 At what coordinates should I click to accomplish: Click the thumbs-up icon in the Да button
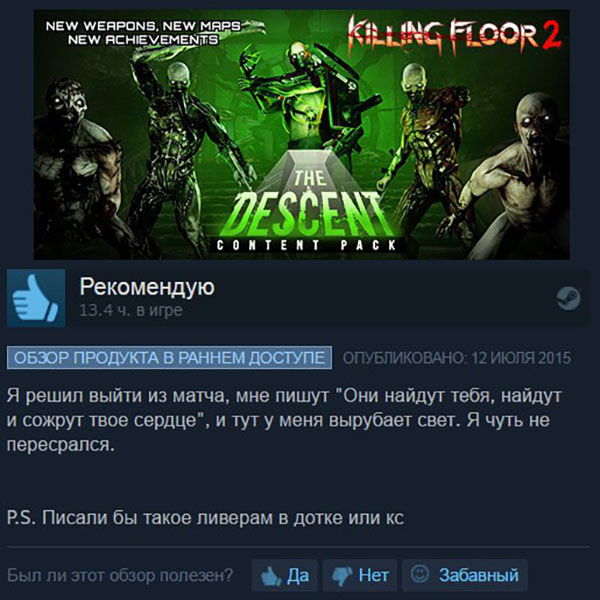pyautogui.click(x=271, y=576)
